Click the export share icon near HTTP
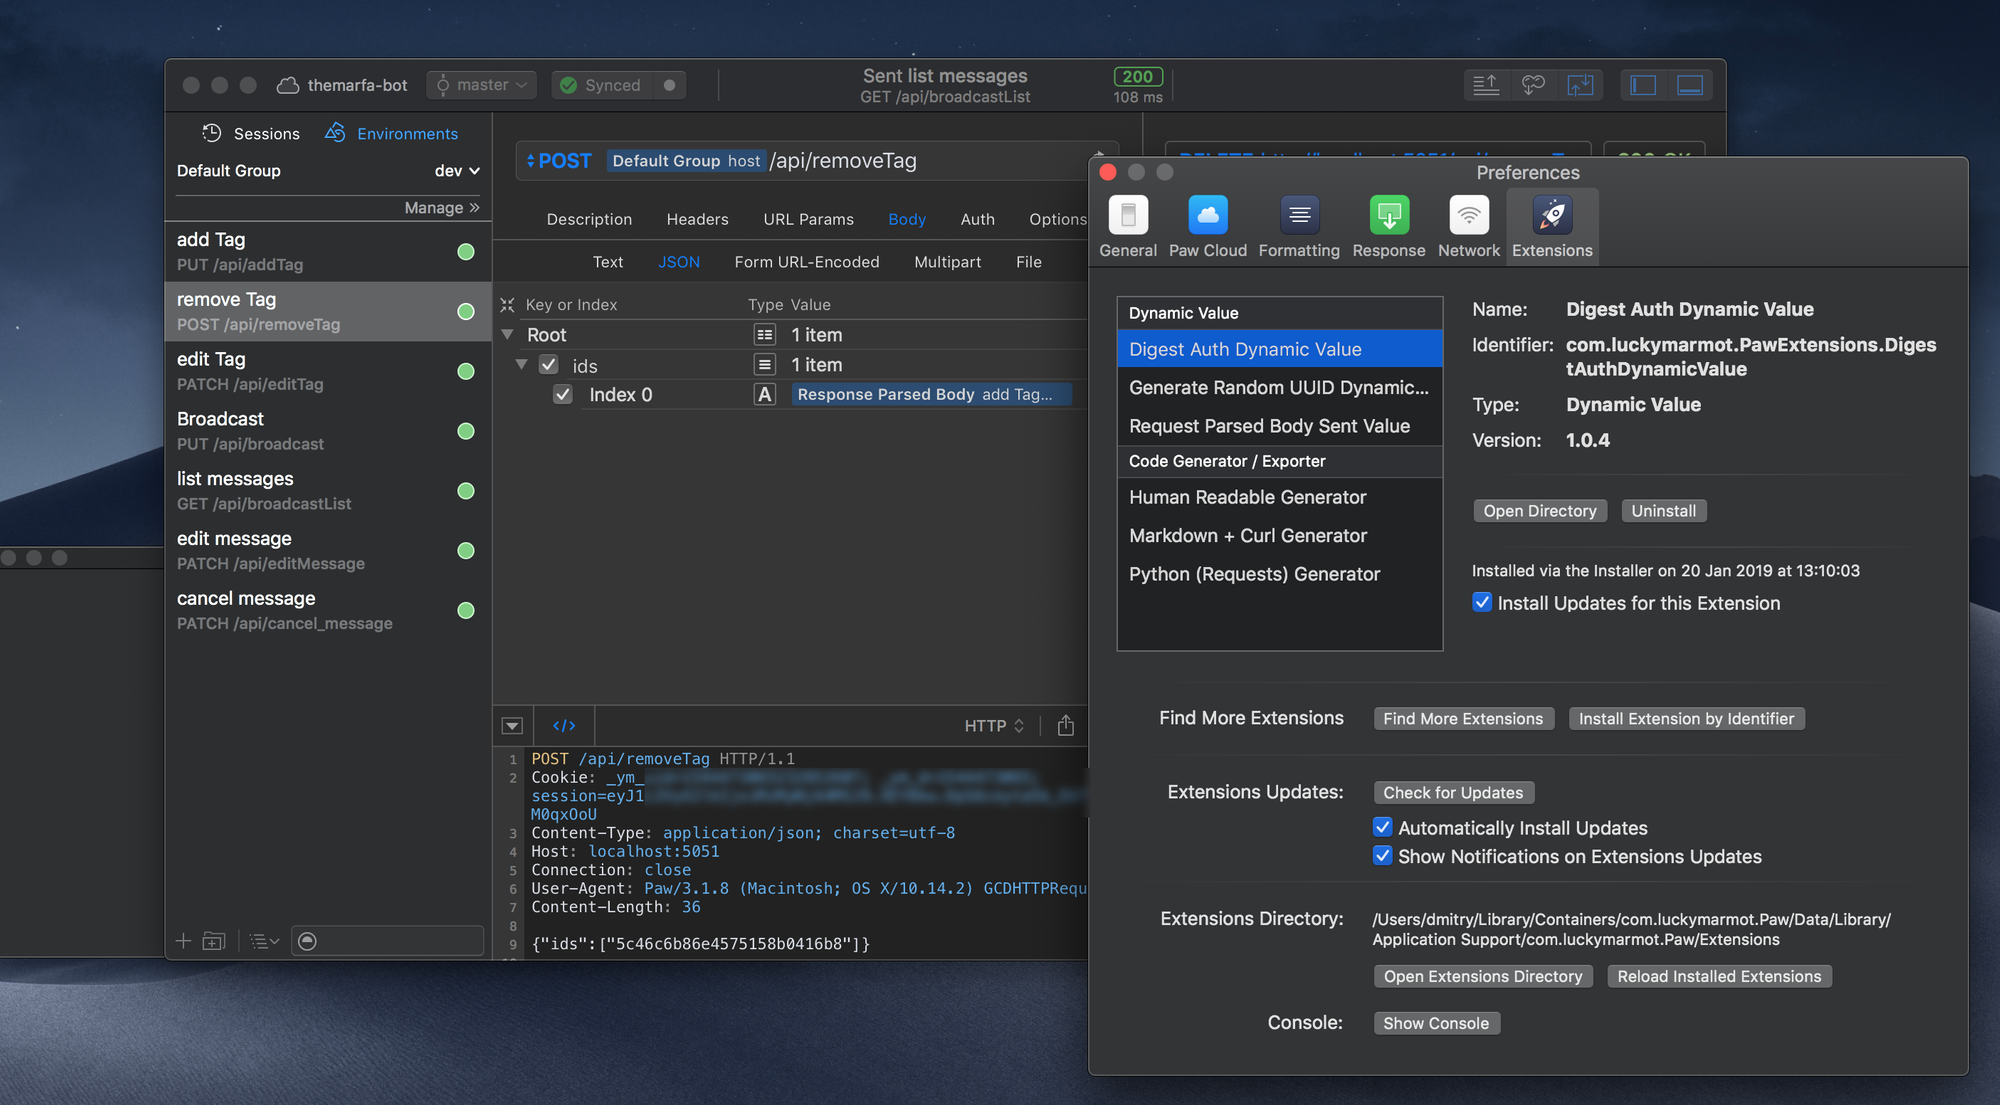This screenshot has width=2000, height=1105. pos(1066,726)
